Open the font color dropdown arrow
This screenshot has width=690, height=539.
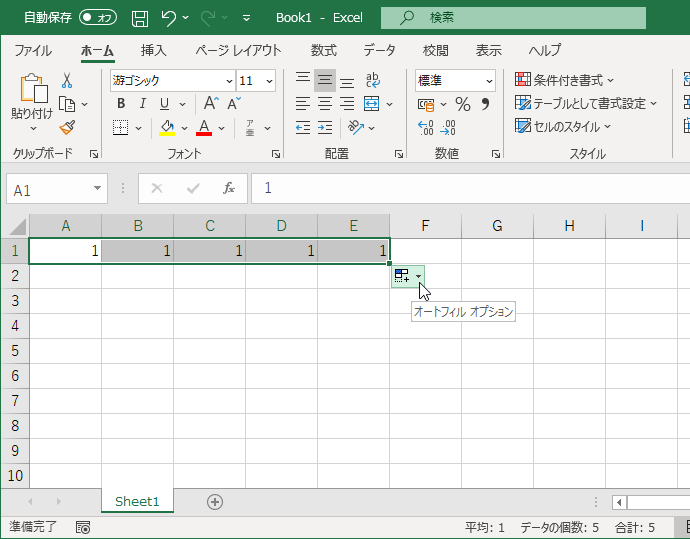221,128
